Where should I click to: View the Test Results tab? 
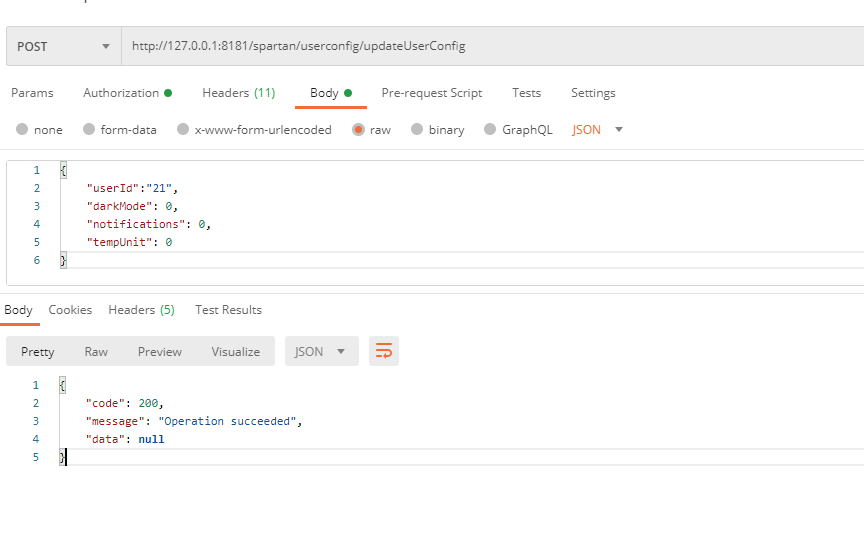coord(228,310)
